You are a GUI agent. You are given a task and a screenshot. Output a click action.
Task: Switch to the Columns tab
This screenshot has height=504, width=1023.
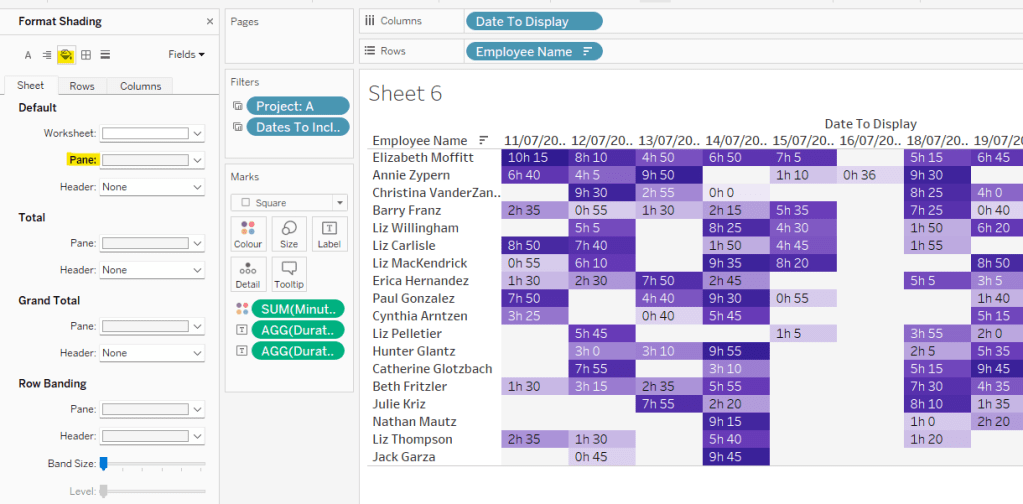tap(140, 86)
